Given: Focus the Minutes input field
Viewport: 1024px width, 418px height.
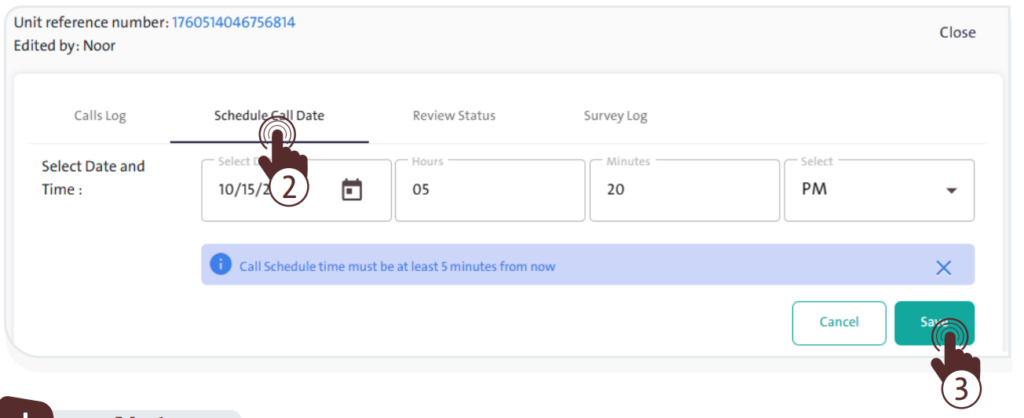Looking at the screenshot, I should (683, 190).
